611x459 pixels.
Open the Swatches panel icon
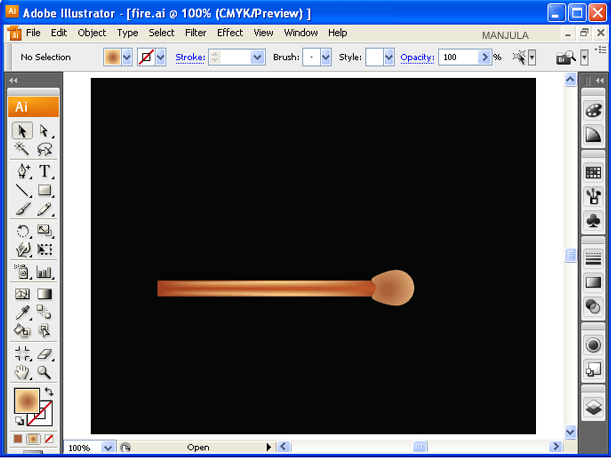593,172
